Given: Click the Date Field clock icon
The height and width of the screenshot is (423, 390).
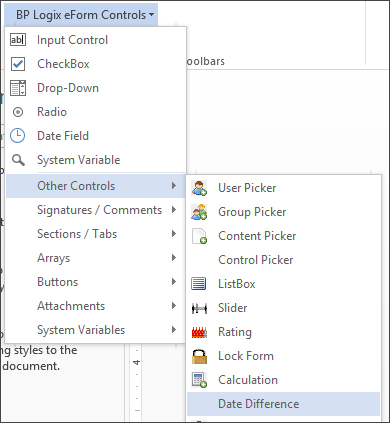Looking at the screenshot, I should click(x=18, y=136).
